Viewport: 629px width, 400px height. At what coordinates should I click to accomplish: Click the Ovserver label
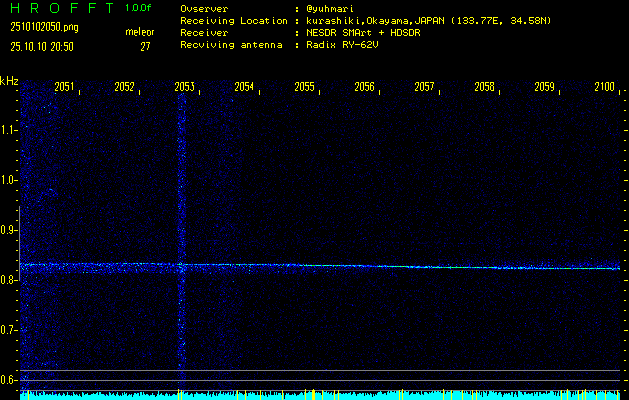coord(204,8)
